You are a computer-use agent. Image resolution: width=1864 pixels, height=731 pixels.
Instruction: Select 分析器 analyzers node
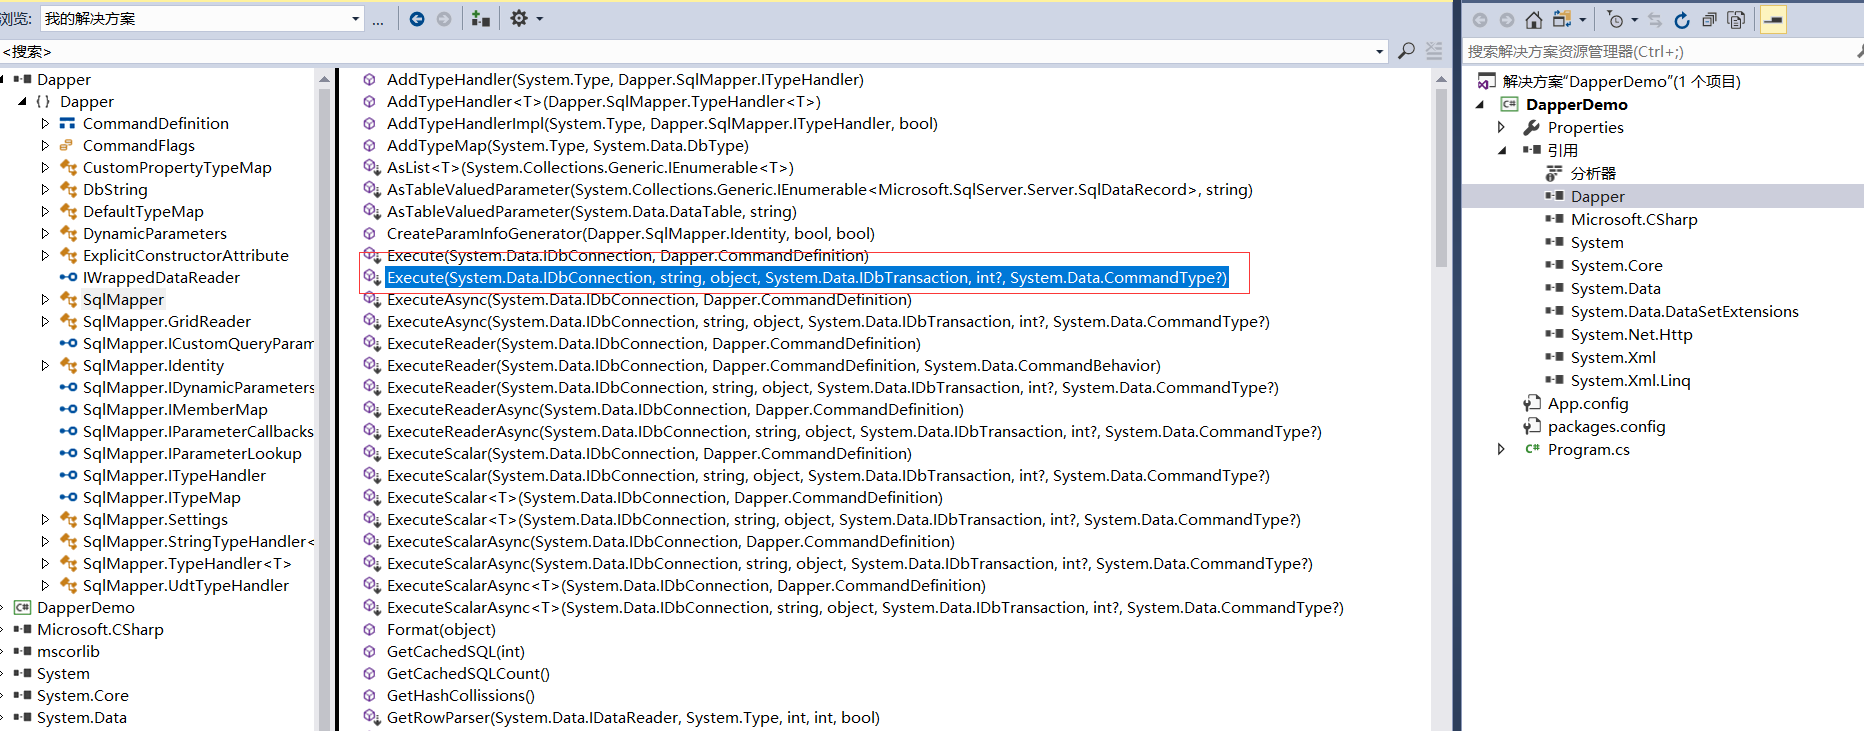(x=1593, y=173)
